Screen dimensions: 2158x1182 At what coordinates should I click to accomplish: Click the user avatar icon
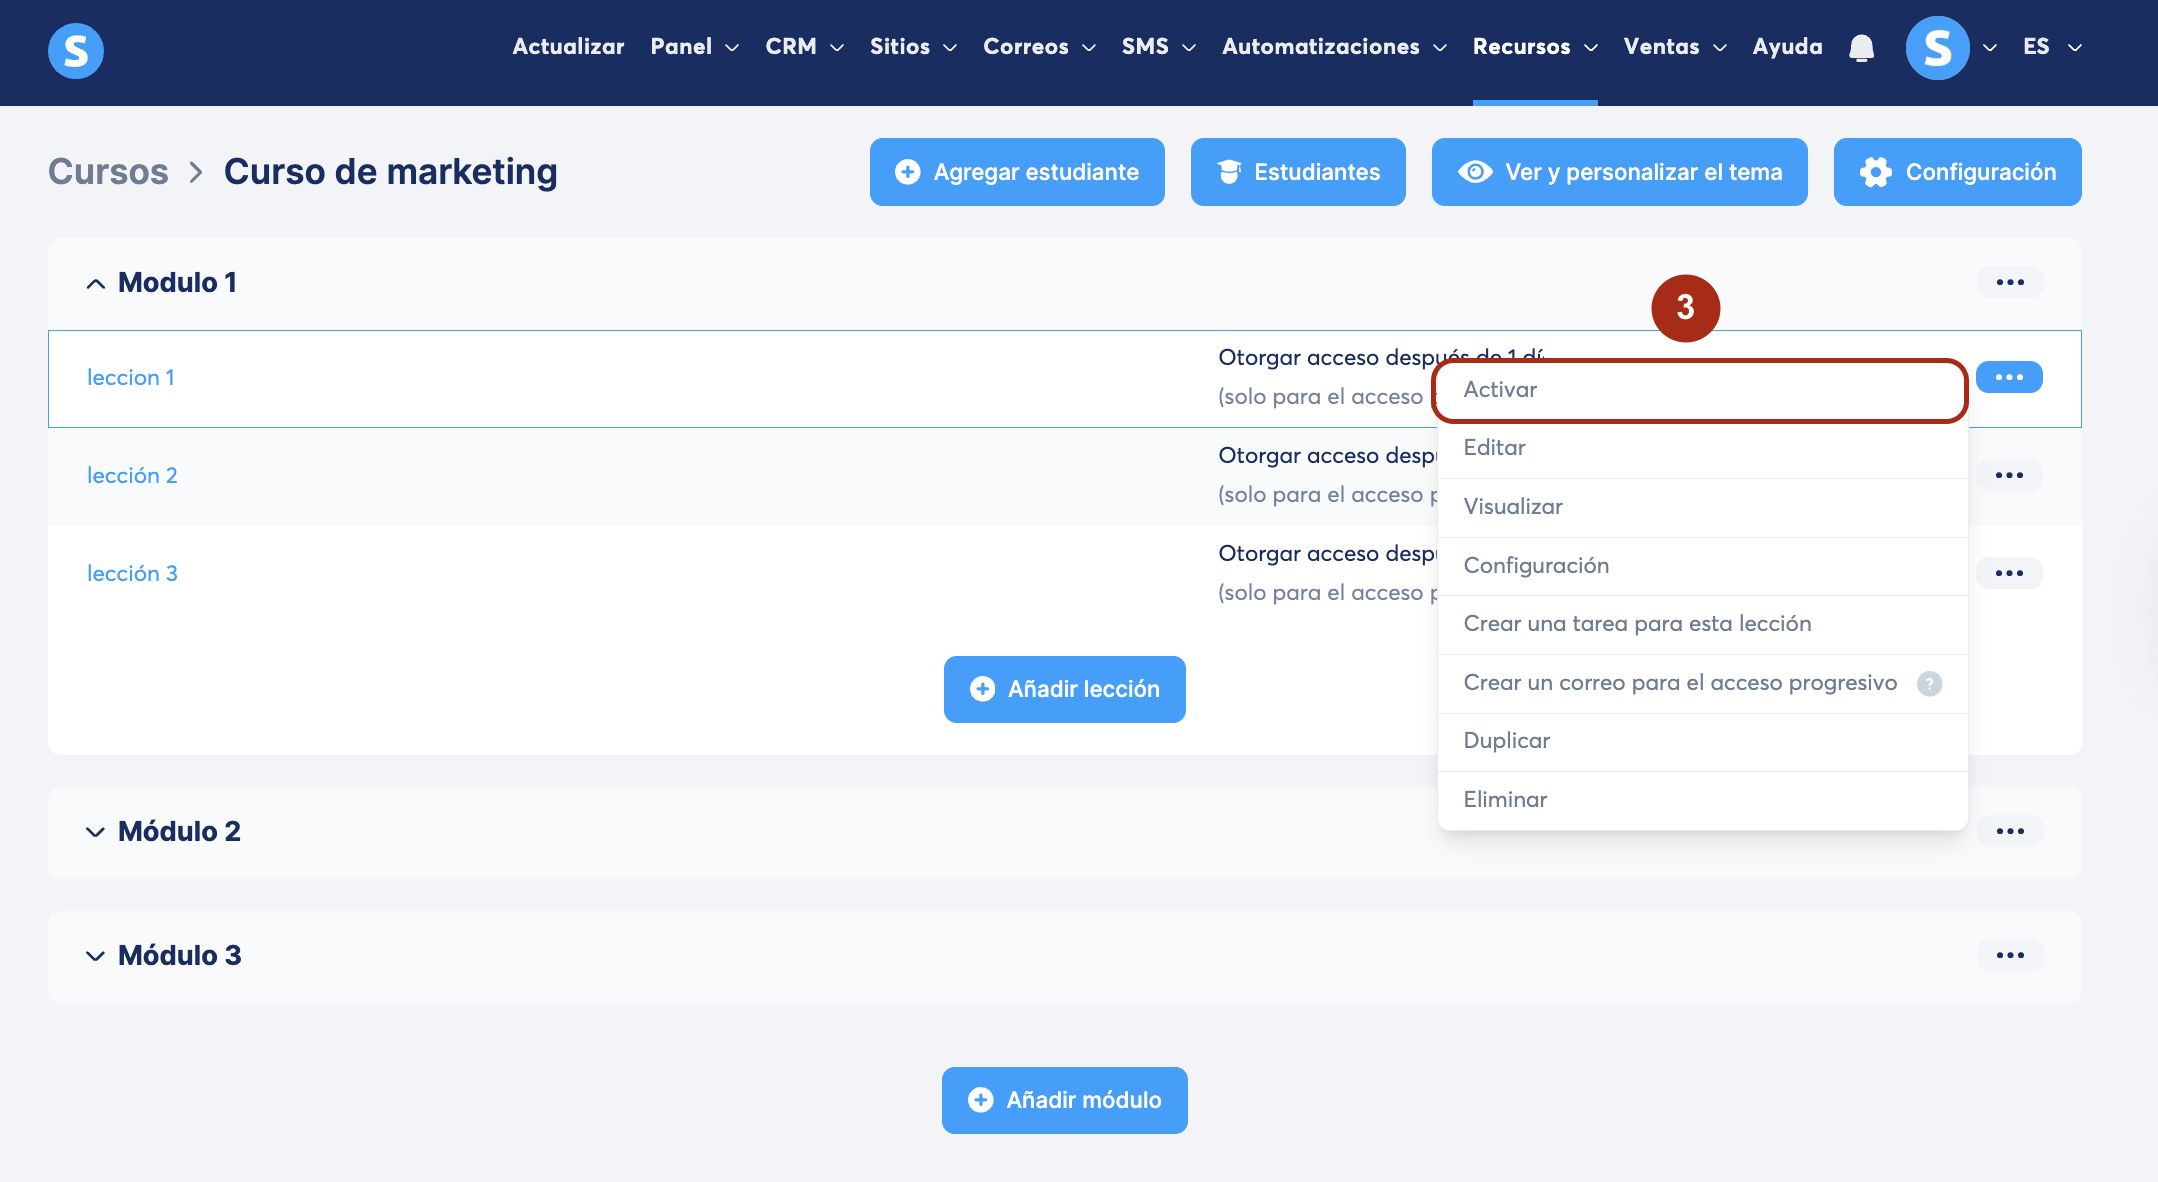click(1937, 48)
